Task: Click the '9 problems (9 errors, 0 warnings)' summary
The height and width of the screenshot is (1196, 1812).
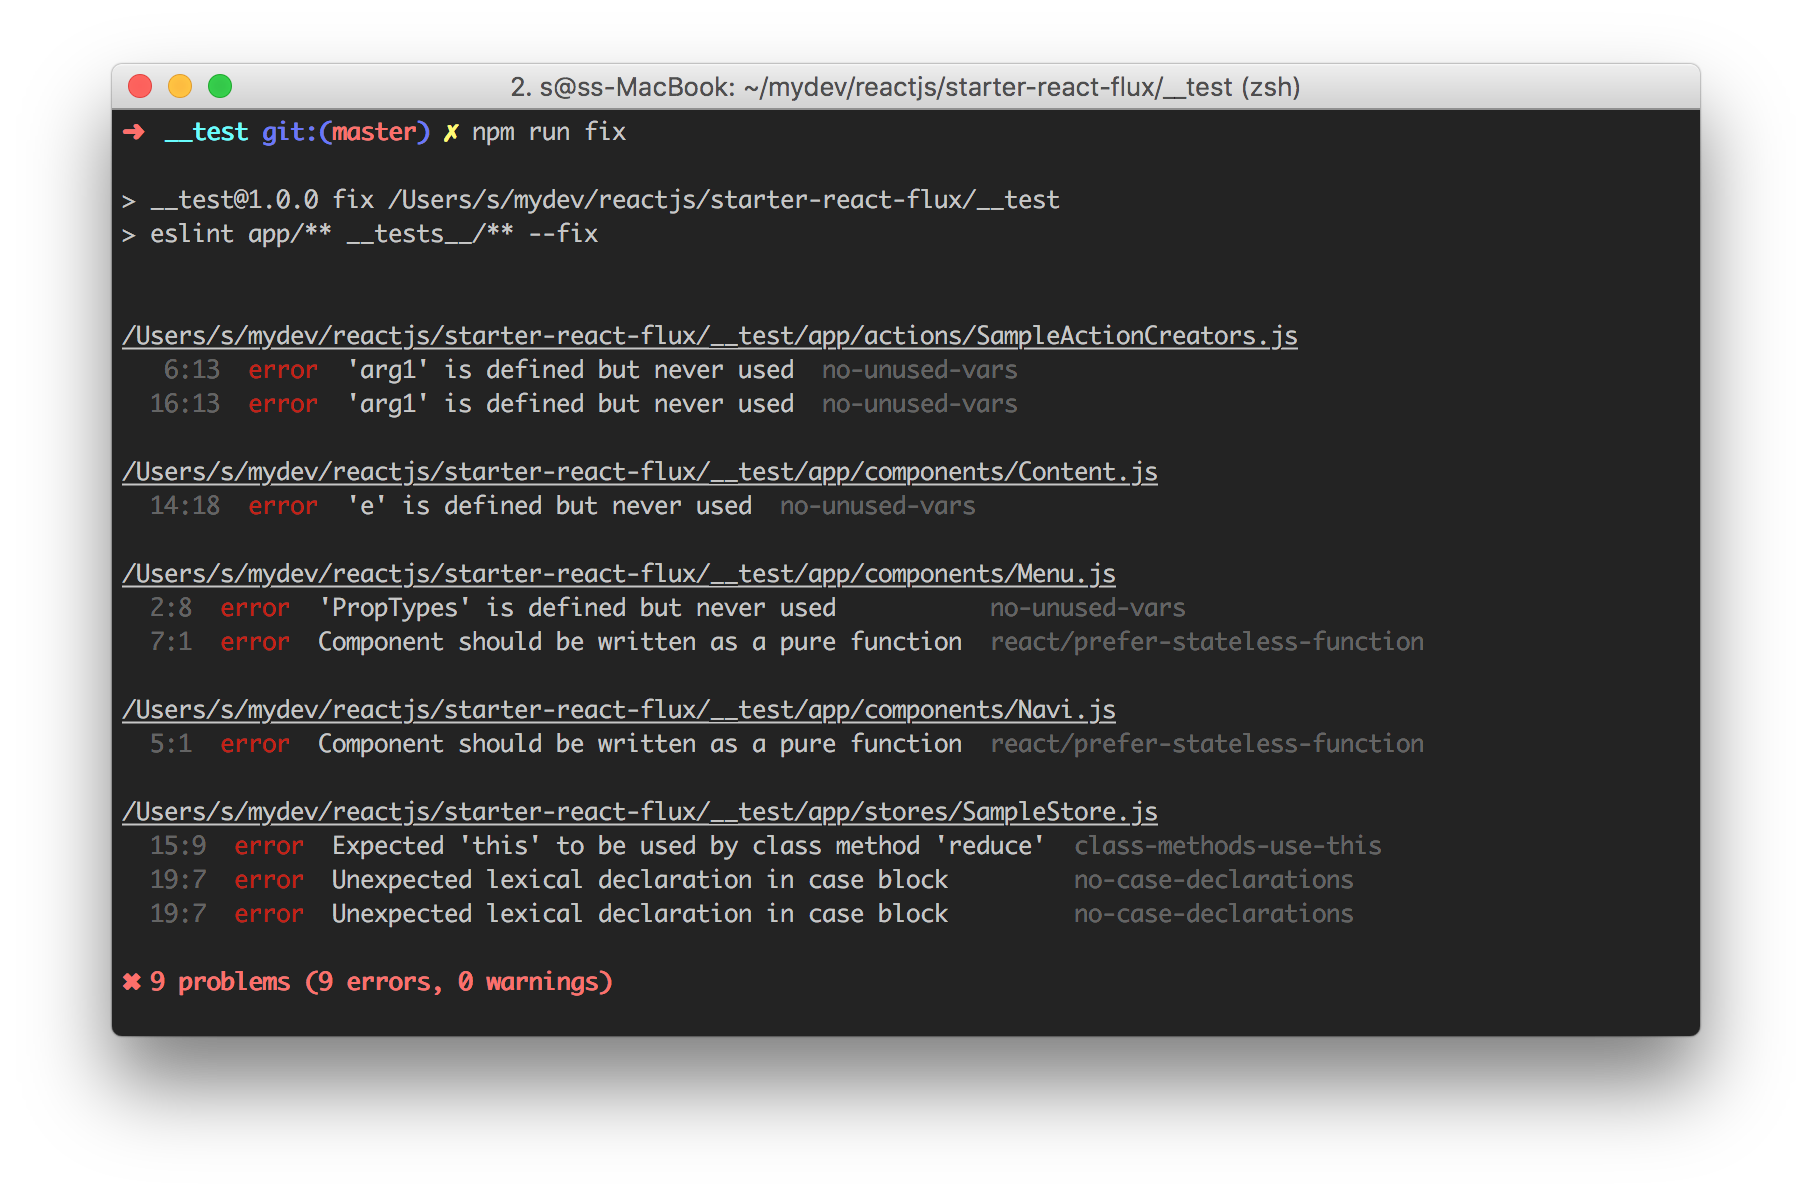Action: coord(381,982)
